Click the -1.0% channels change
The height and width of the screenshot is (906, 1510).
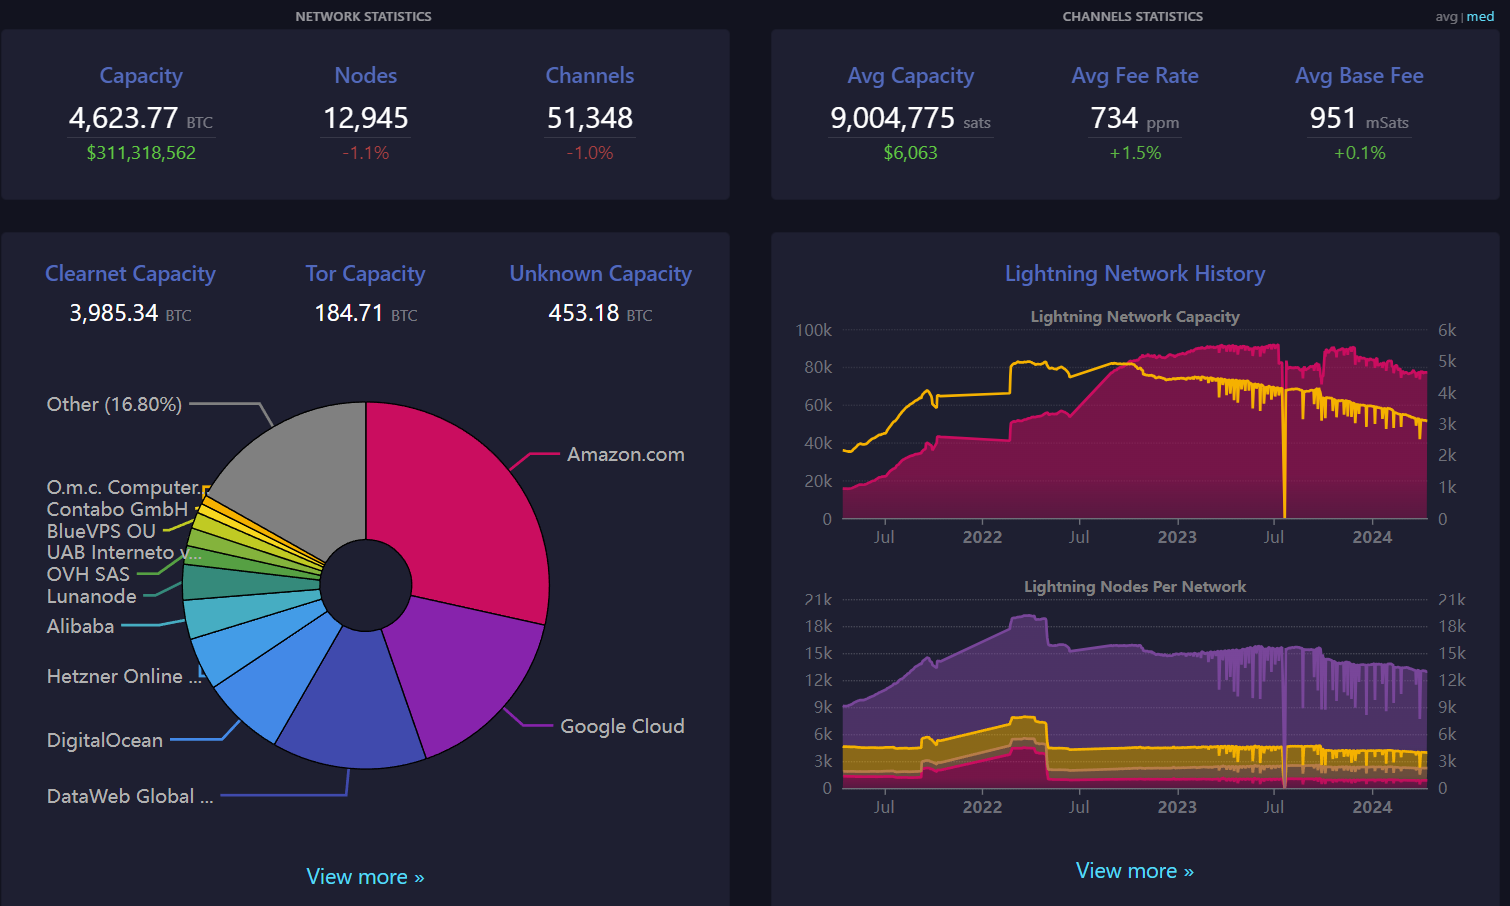[590, 153]
